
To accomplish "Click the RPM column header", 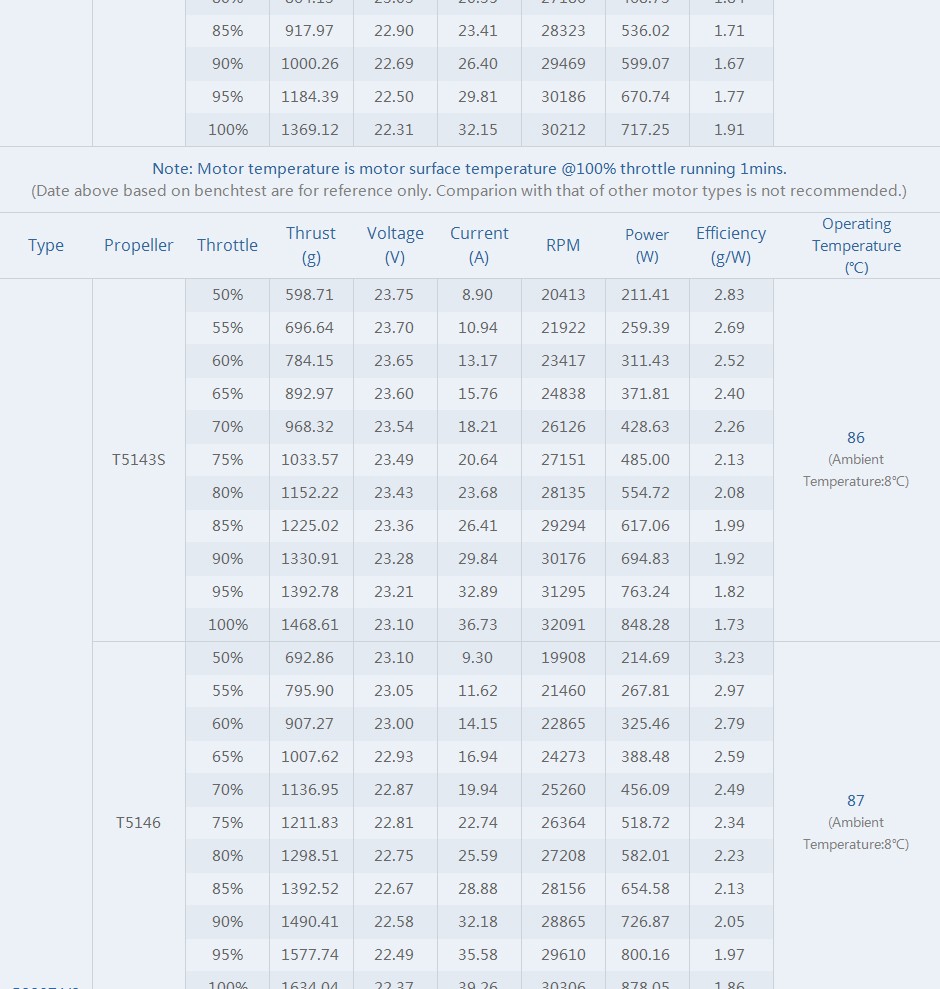I will (563, 245).
